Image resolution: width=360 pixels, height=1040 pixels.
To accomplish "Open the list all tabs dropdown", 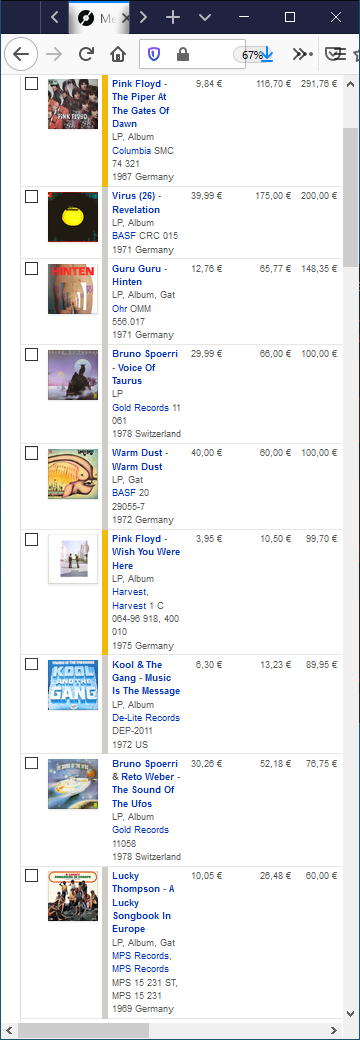I will [x=206, y=17].
